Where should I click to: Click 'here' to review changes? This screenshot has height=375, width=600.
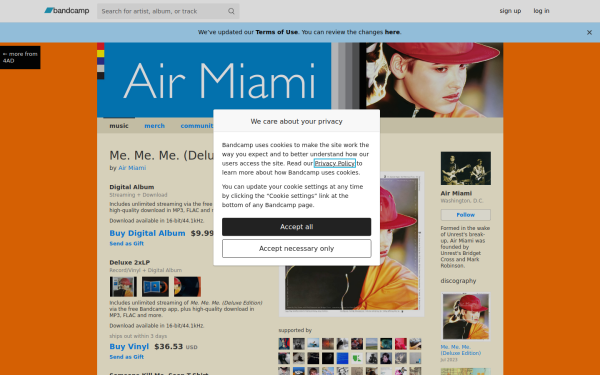[x=392, y=32]
